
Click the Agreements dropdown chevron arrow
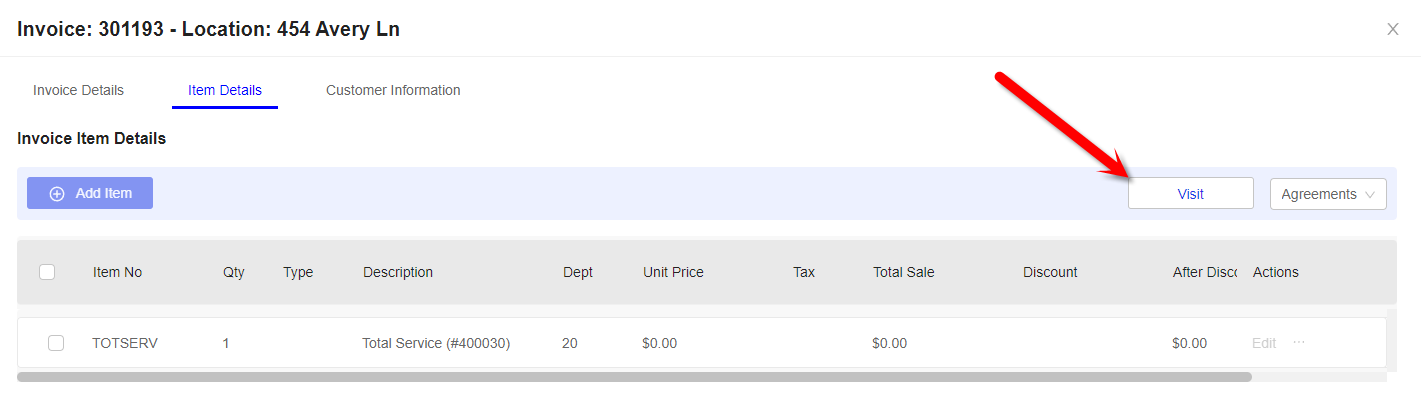pos(1370,195)
